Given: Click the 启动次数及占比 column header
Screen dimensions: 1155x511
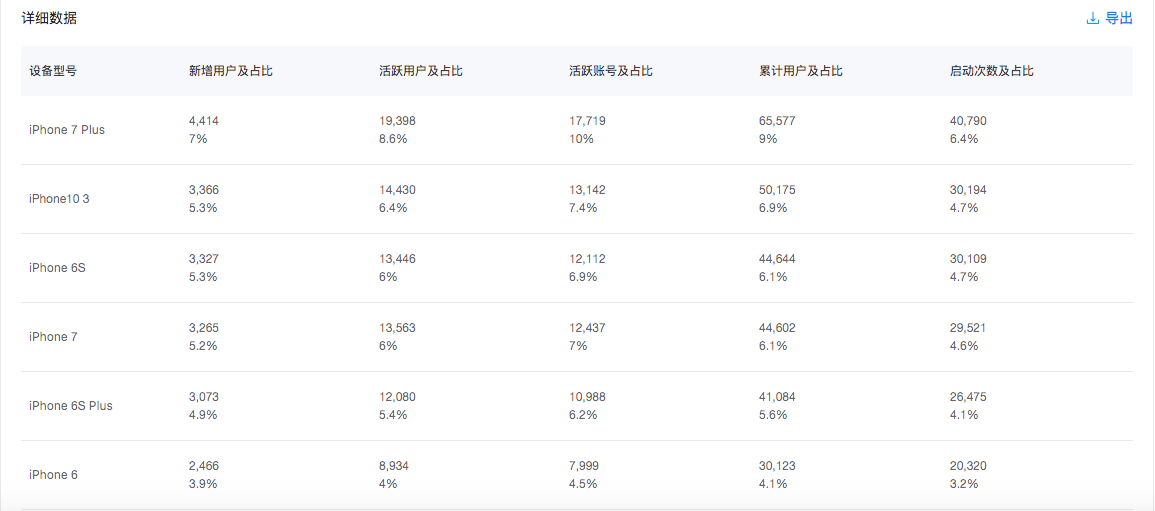Looking at the screenshot, I should tap(991, 71).
